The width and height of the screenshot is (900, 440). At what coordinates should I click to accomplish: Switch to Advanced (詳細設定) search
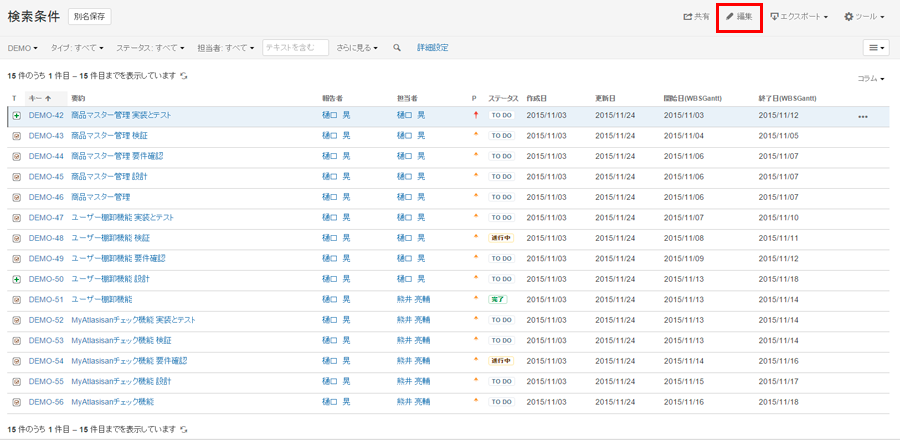tap(432, 48)
